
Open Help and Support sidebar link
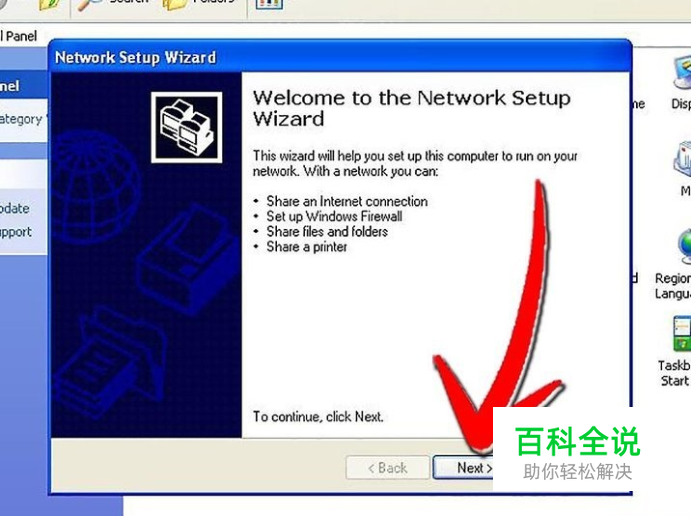coord(16,232)
